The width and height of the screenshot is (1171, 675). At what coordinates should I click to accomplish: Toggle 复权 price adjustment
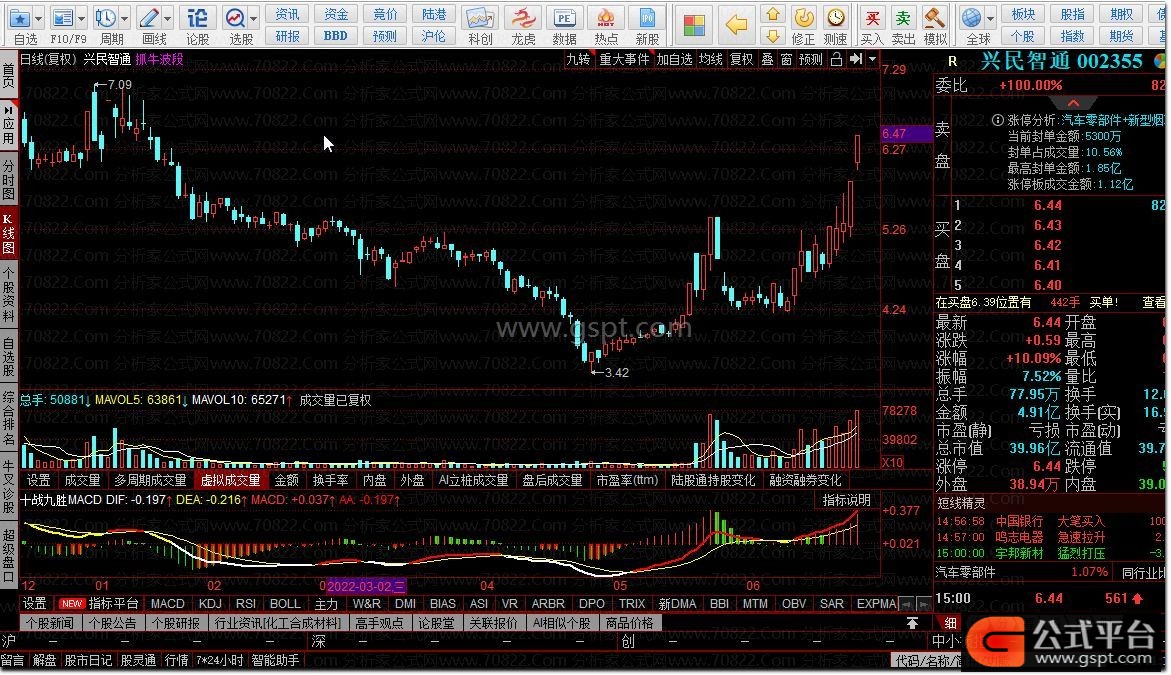(741, 59)
